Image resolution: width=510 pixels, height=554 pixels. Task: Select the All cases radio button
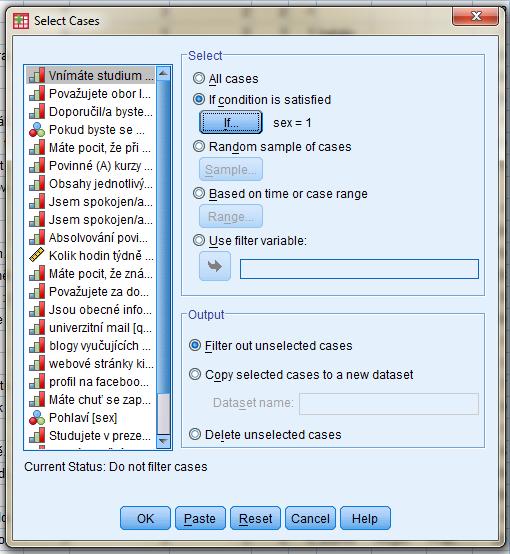tap(199, 78)
